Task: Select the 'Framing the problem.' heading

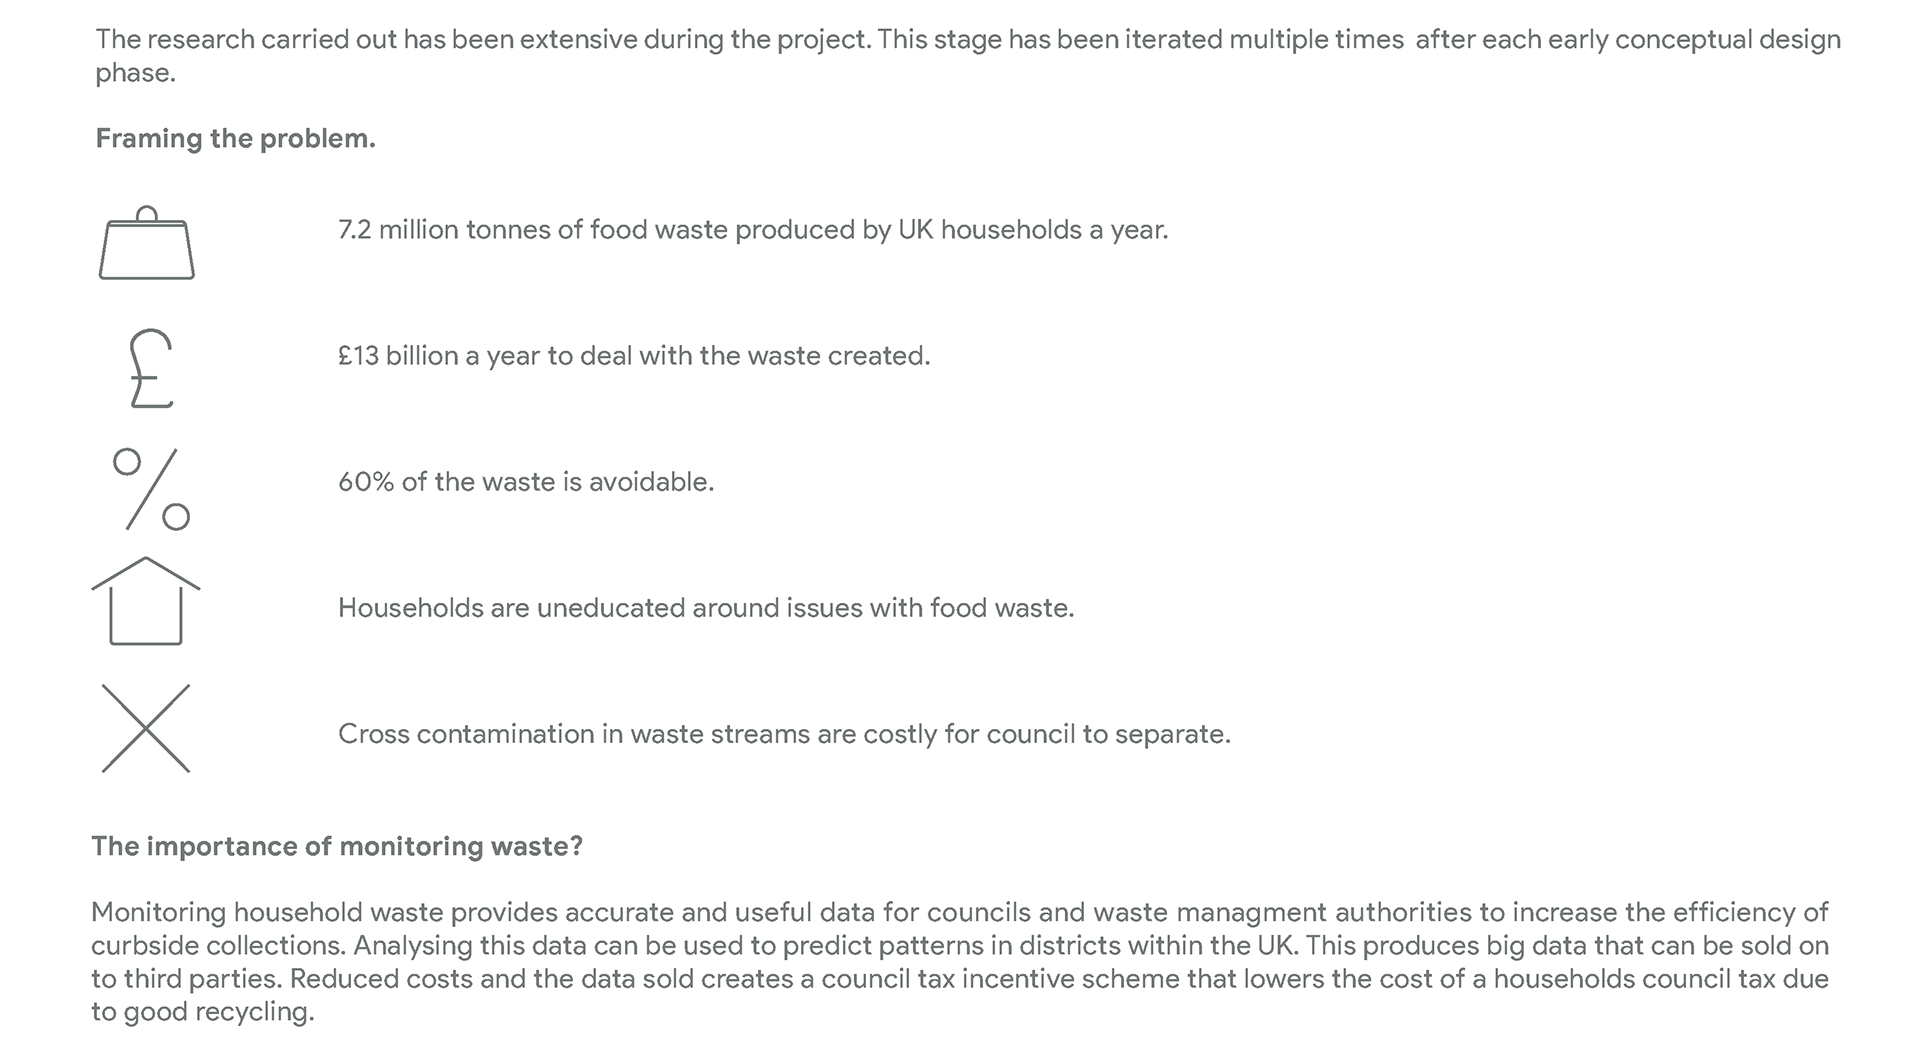Action: pos(236,139)
